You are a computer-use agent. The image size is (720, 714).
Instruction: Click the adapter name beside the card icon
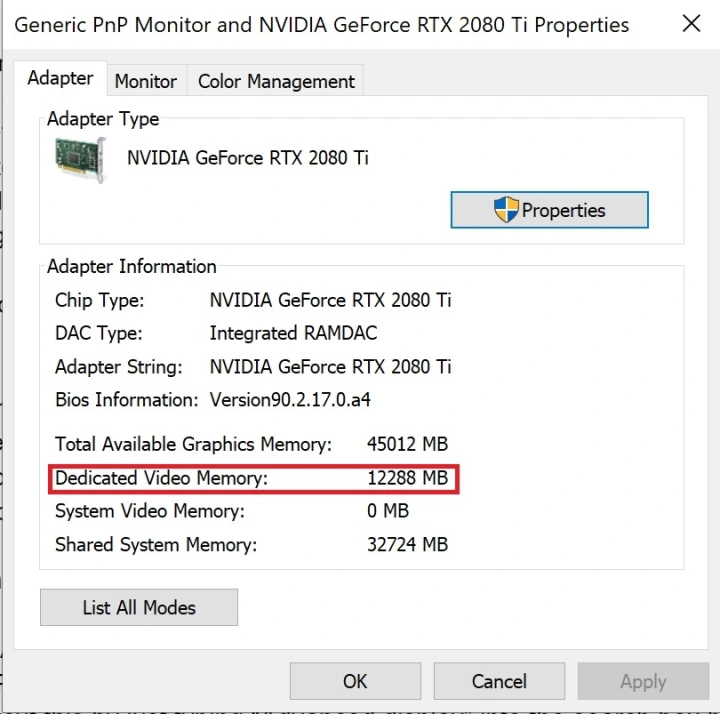[x=248, y=157]
